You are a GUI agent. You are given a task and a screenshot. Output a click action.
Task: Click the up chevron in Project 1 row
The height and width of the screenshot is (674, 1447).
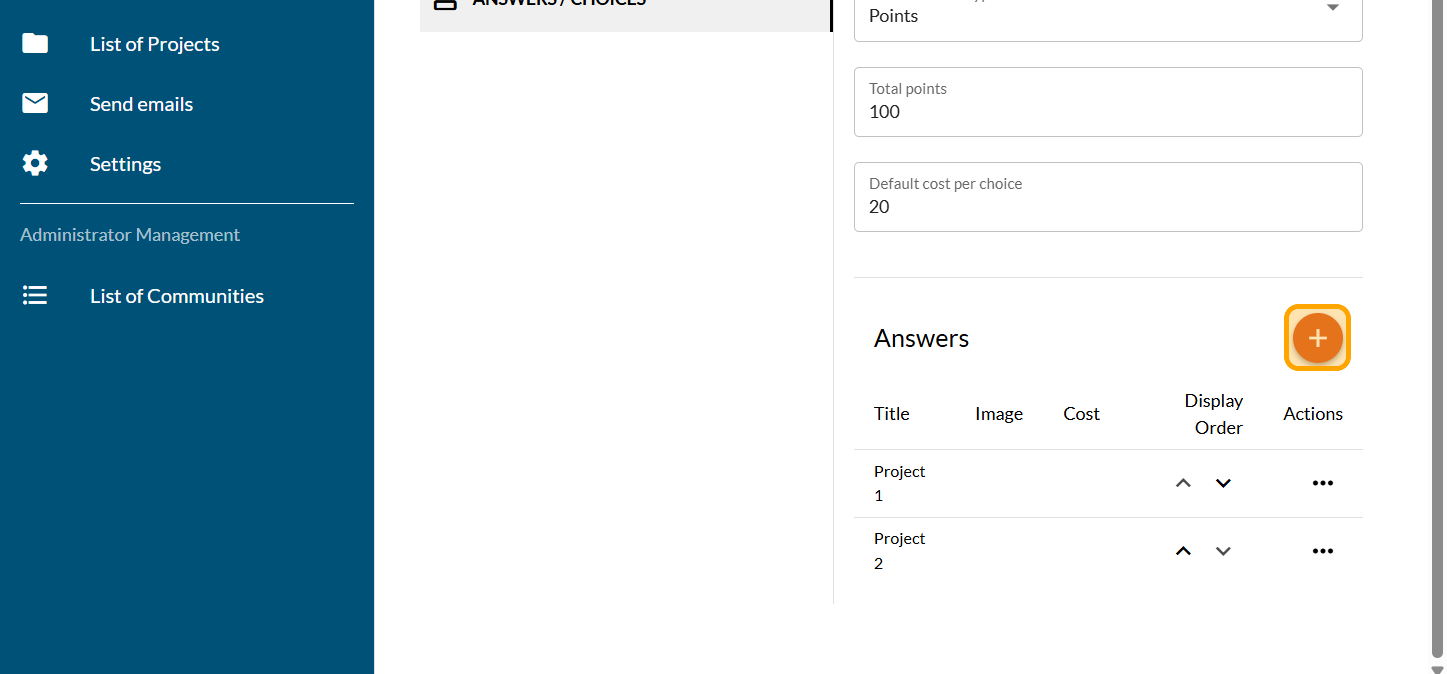click(1183, 483)
